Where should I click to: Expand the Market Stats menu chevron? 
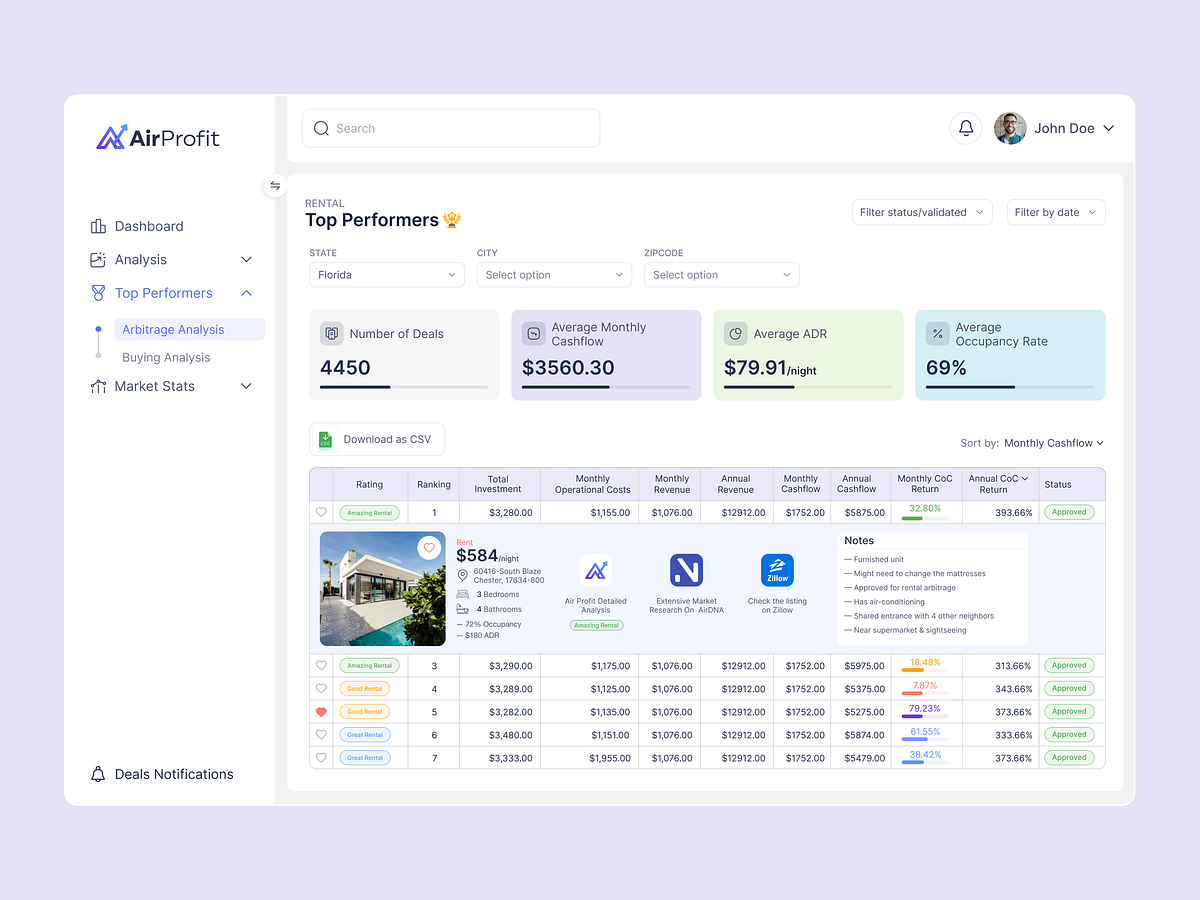pos(247,386)
